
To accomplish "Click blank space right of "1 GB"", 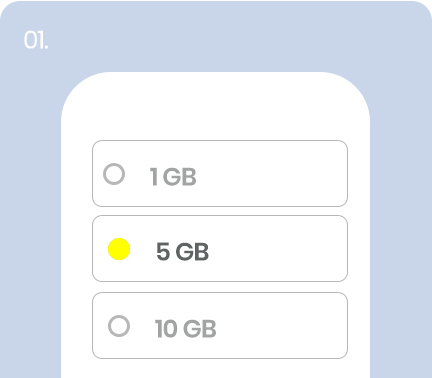I will (270, 173).
